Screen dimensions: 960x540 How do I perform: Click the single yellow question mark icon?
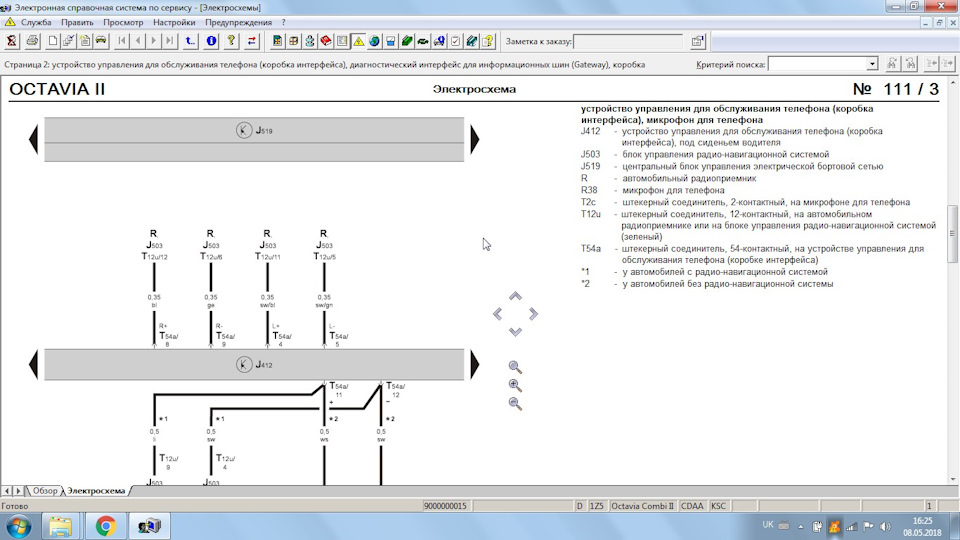231,42
